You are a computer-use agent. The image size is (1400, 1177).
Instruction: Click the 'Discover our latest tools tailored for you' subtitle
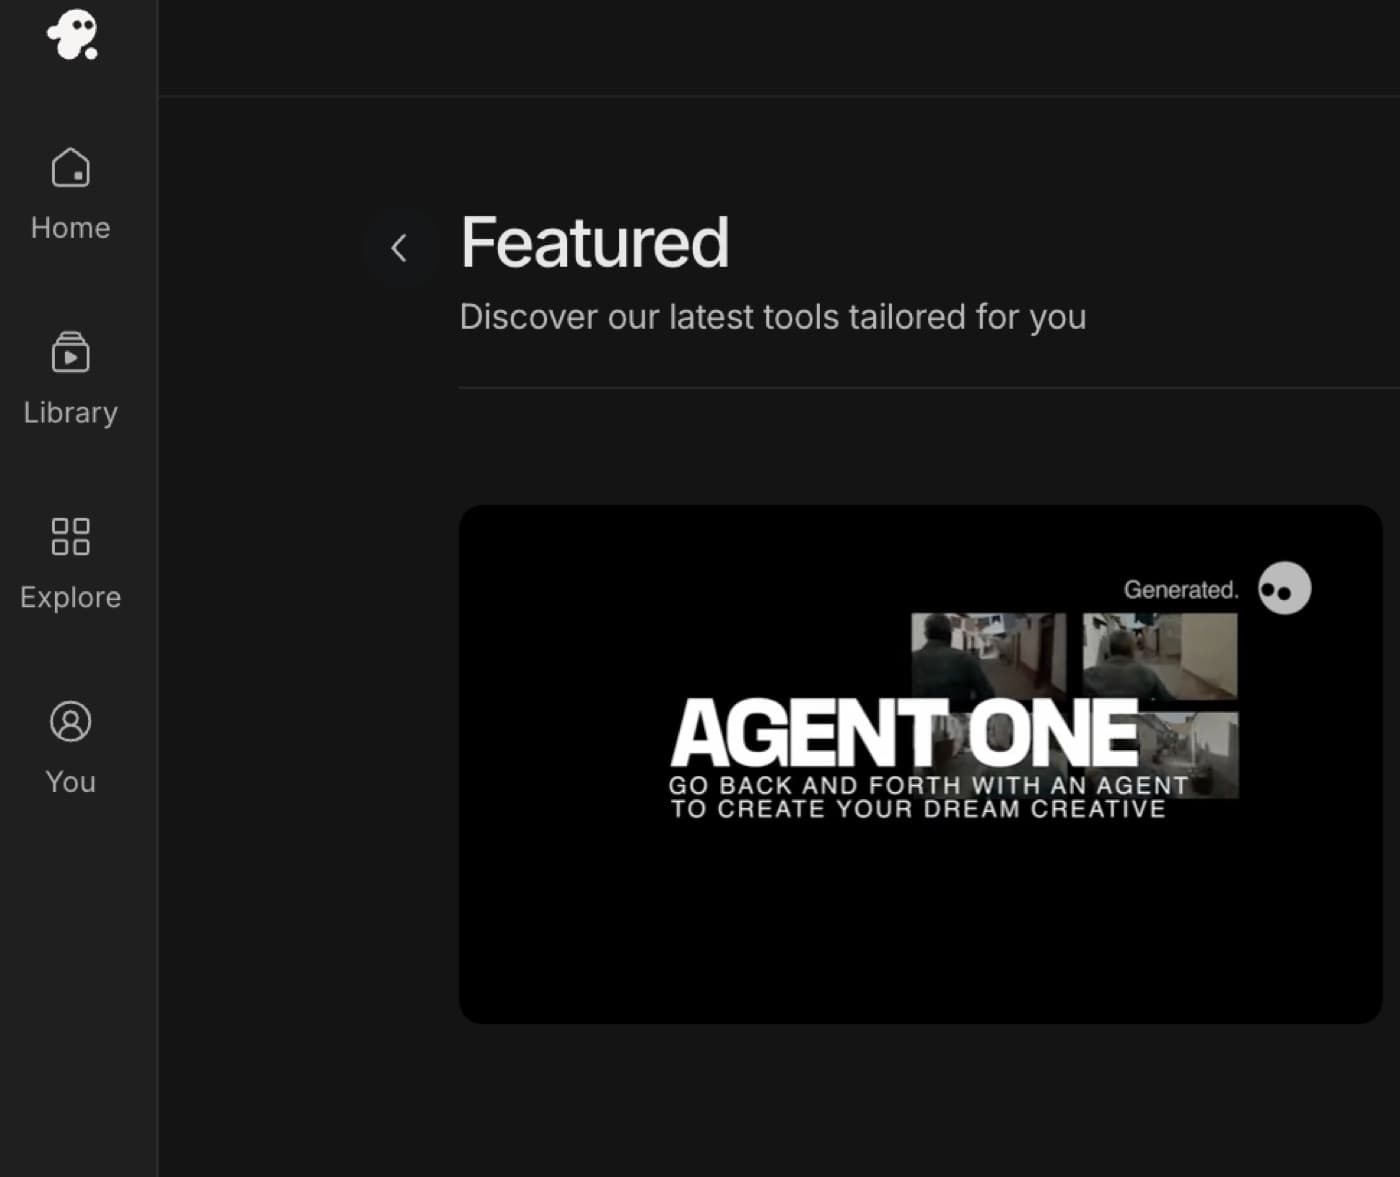tap(773, 317)
